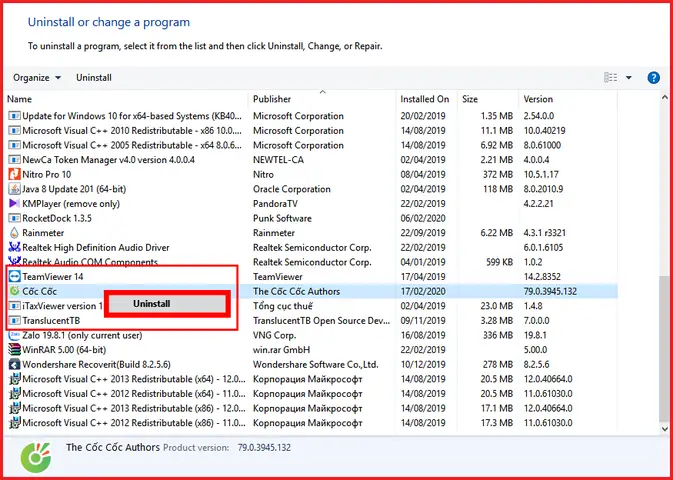The width and height of the screenshot is (673, 480).
Task: Select Realtek High Definition Audio Driver name
Action: pyautogui.click(x=96, y=248)
